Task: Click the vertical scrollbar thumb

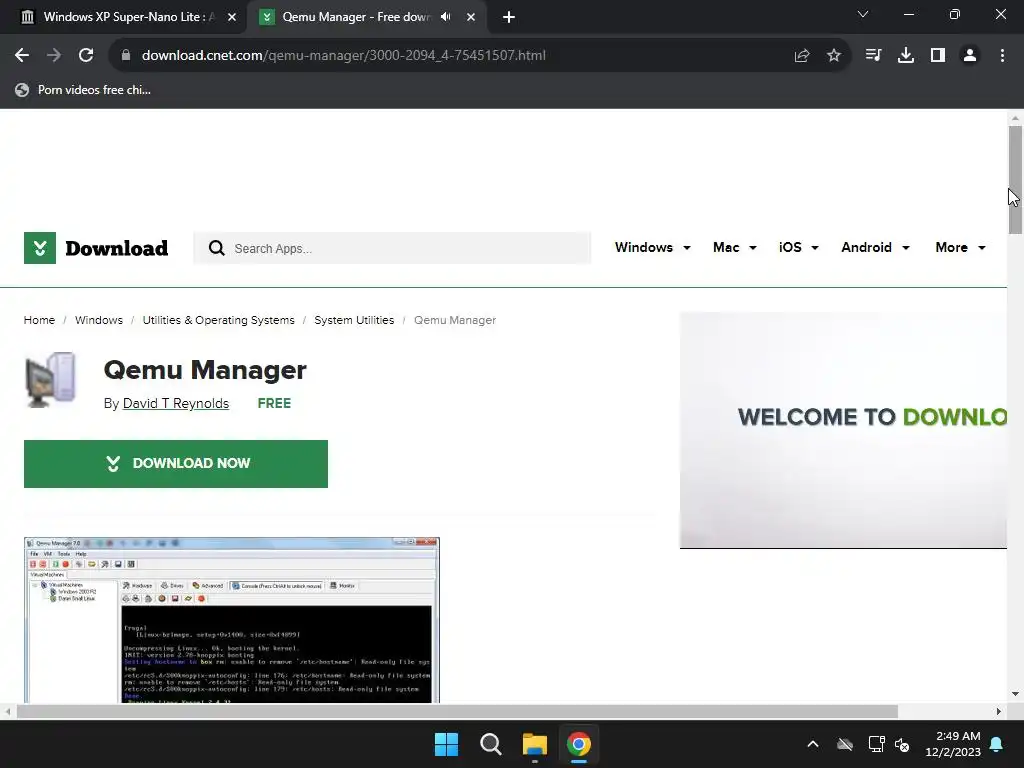Action: pos(1015,180)
